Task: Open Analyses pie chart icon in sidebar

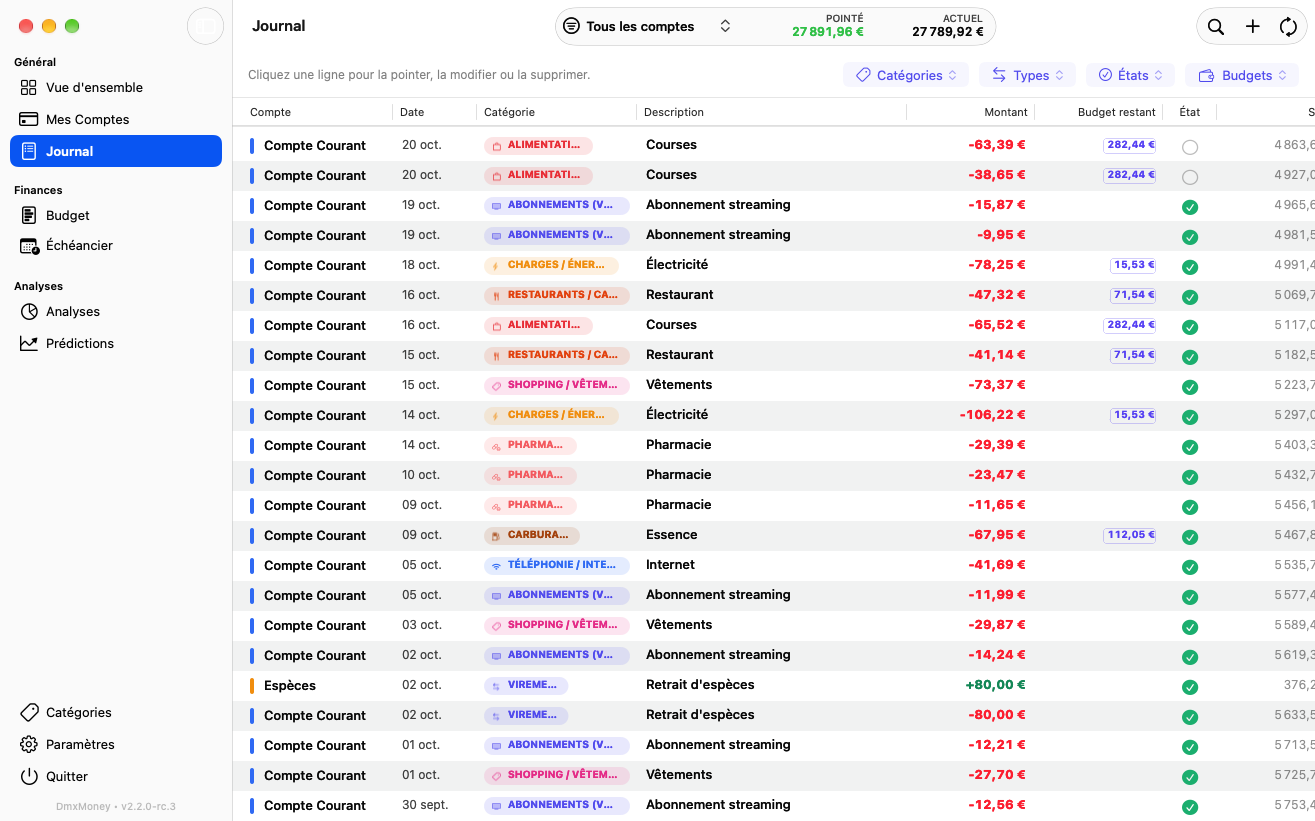Action: click(x=29, y=311)
